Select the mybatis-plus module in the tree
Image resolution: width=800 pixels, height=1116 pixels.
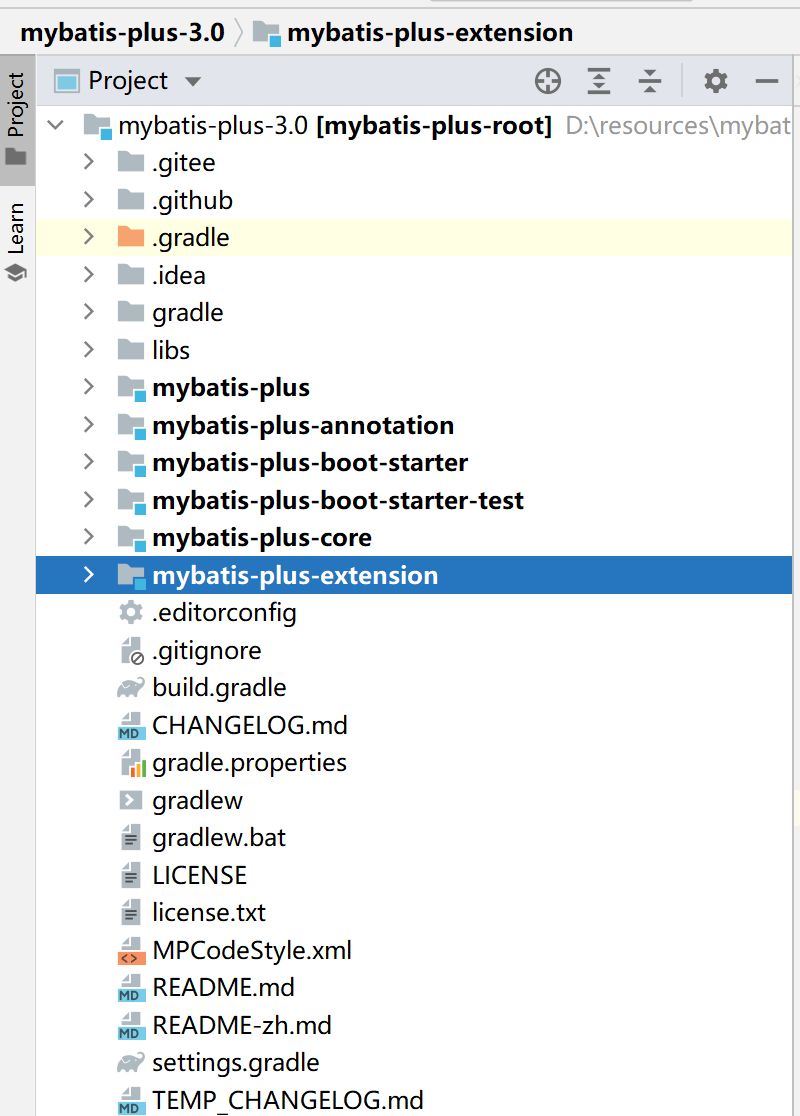(x=231, y=388)
